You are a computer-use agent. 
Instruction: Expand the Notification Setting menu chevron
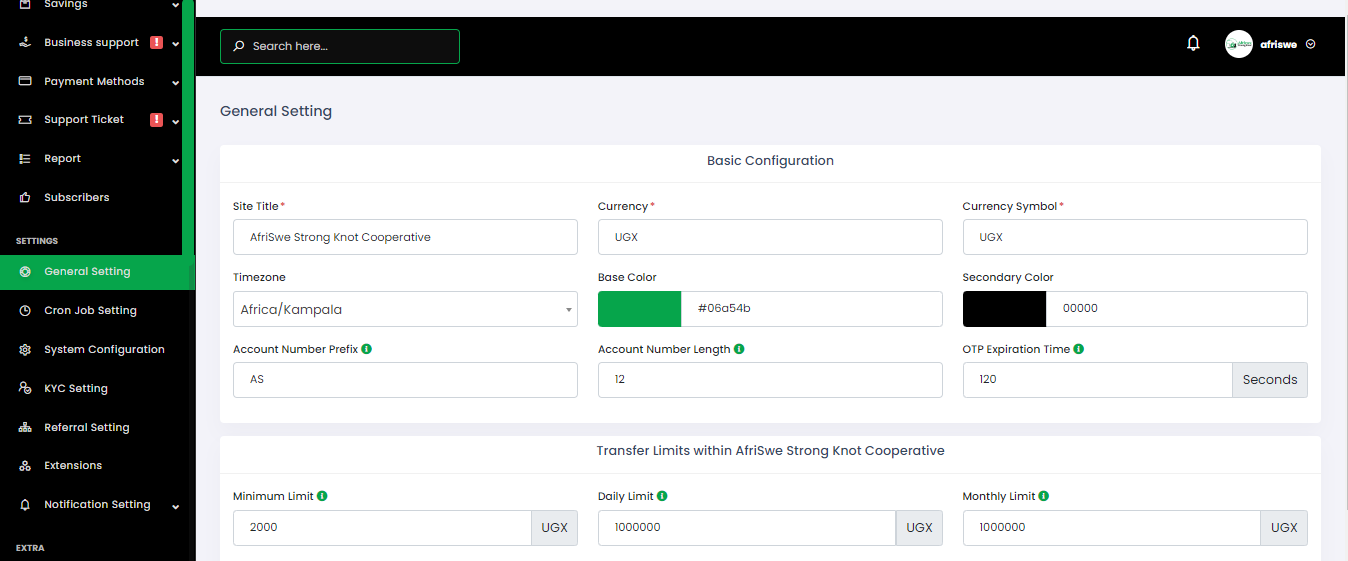click(175, 507)
